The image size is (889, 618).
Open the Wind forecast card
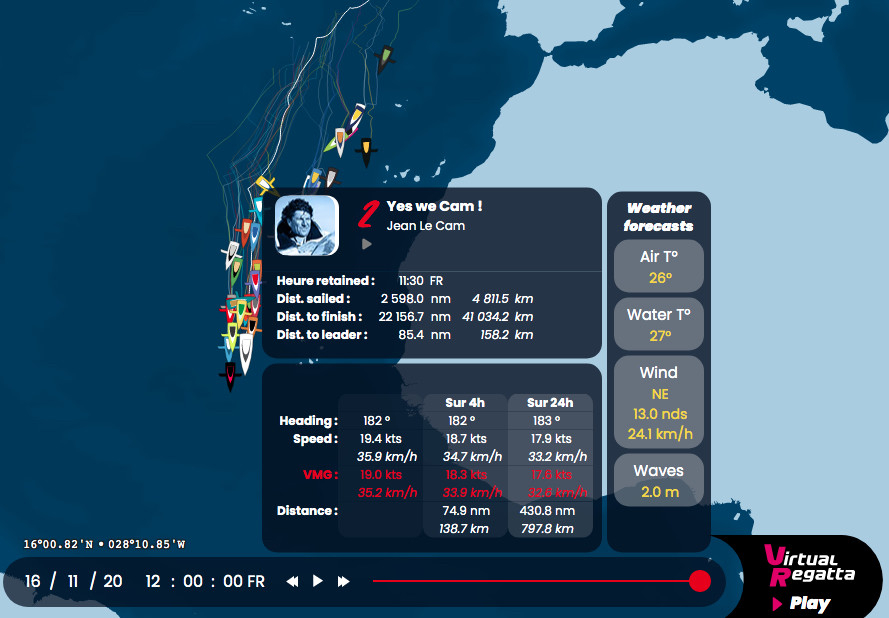(x=658, y=402)
